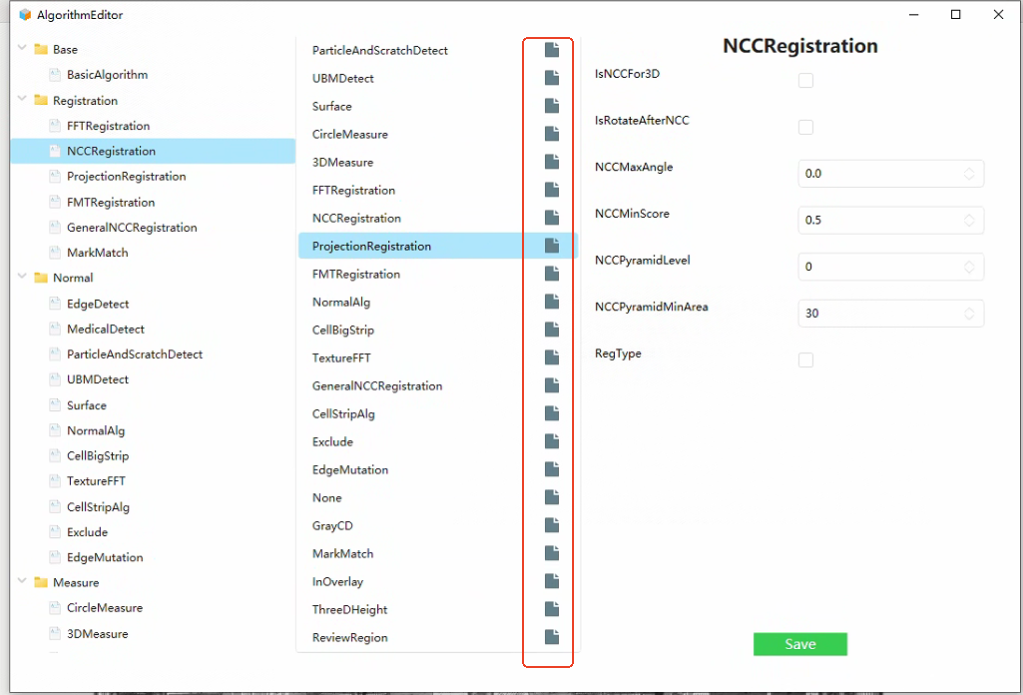Click the document icon in the CircleMeasure list row
The width and height of the screenshot is (1023, 695).
pos(552,134)
